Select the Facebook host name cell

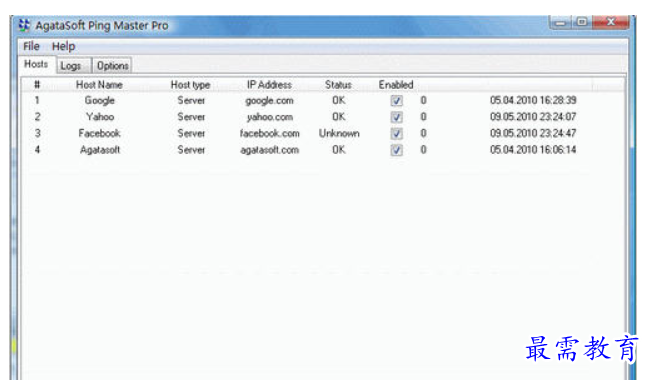click(99, 133)
